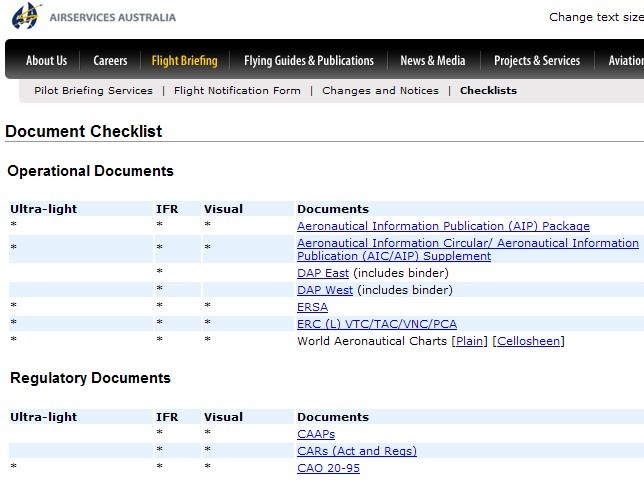Screen dimensions: 644x489
Task: Open Flying Guides & Publications menu
Action: pyautogui.click(x=309, y=61)
